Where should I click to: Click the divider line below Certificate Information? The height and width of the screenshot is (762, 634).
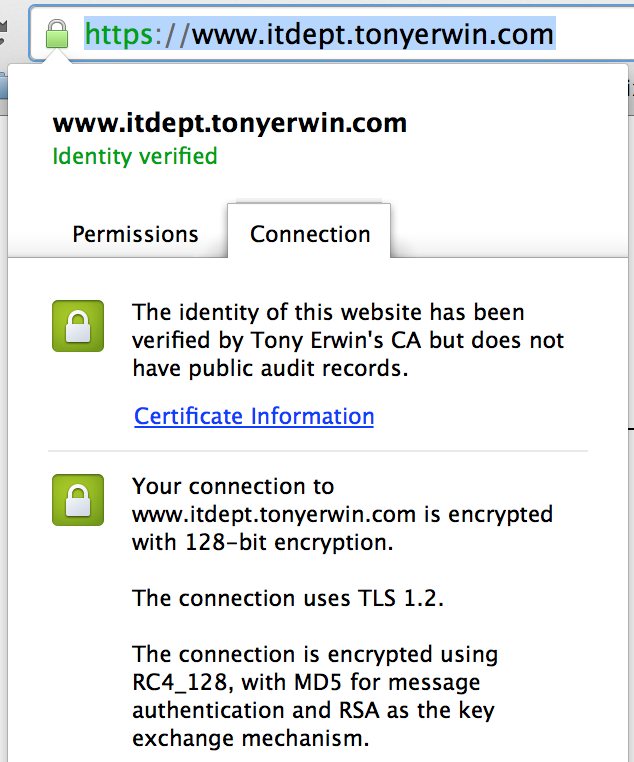click(320, 451)
